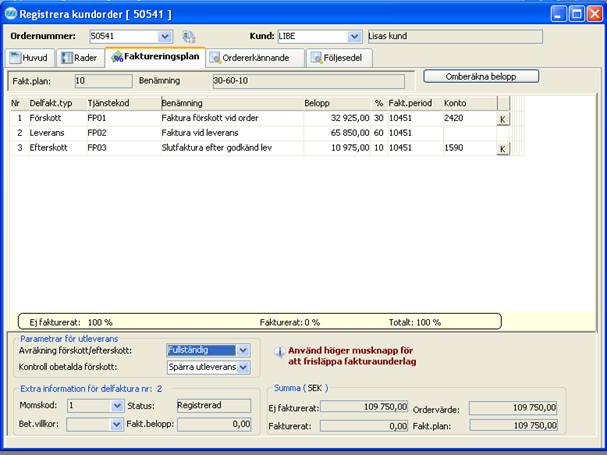The image size is (607, 455).
Task: Click the Benämning field showing 30-60-10
Action: click(309, 81)
